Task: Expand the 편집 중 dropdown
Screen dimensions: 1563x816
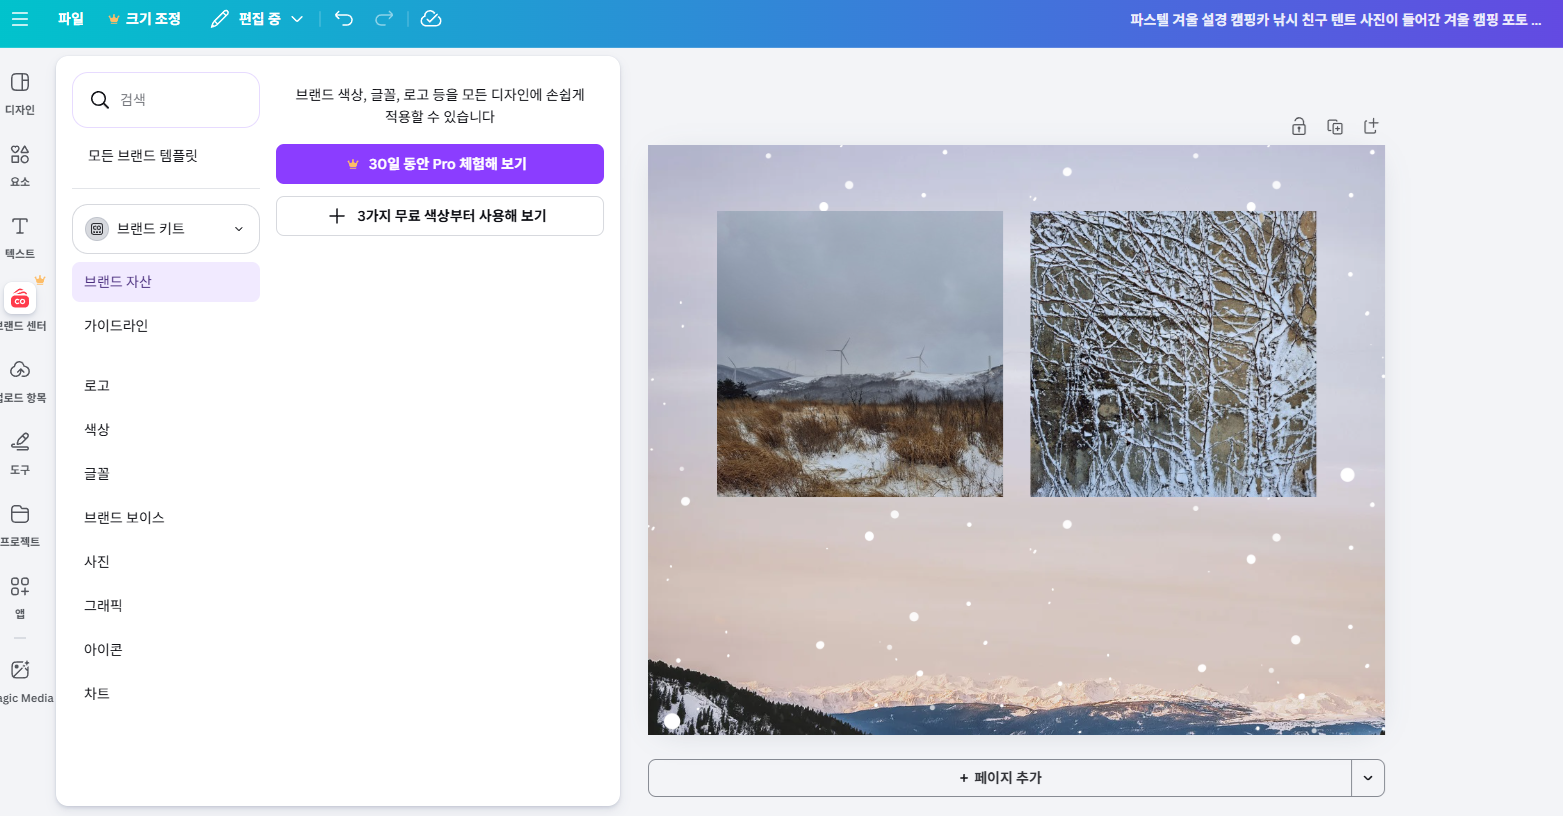Action: pyautogui.click(x=298, y=18)
